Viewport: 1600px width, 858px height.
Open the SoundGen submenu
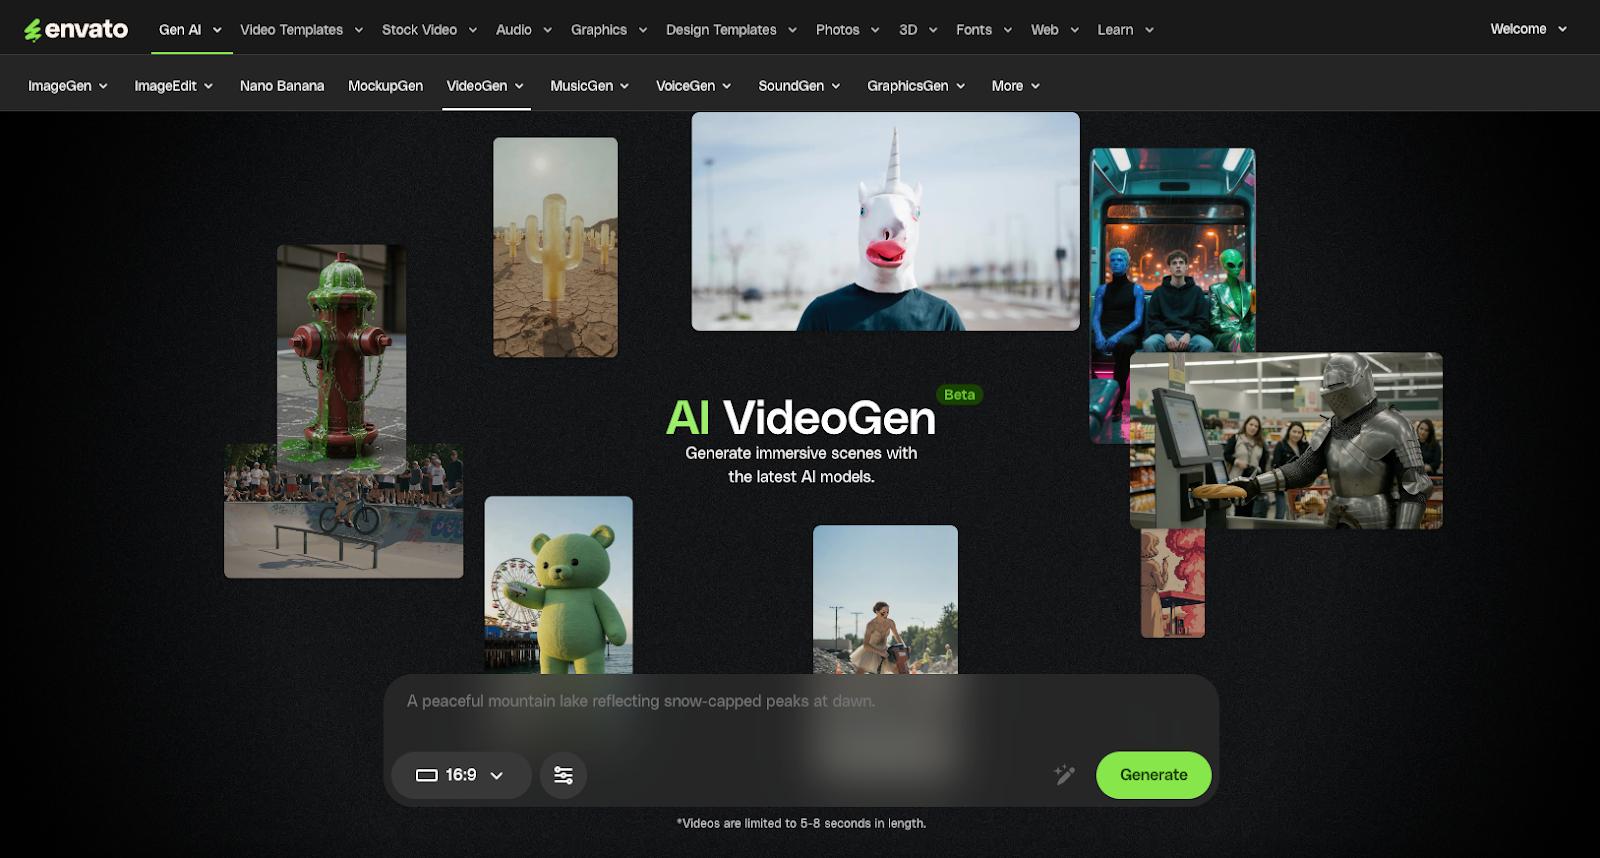[x=800, y=86]
